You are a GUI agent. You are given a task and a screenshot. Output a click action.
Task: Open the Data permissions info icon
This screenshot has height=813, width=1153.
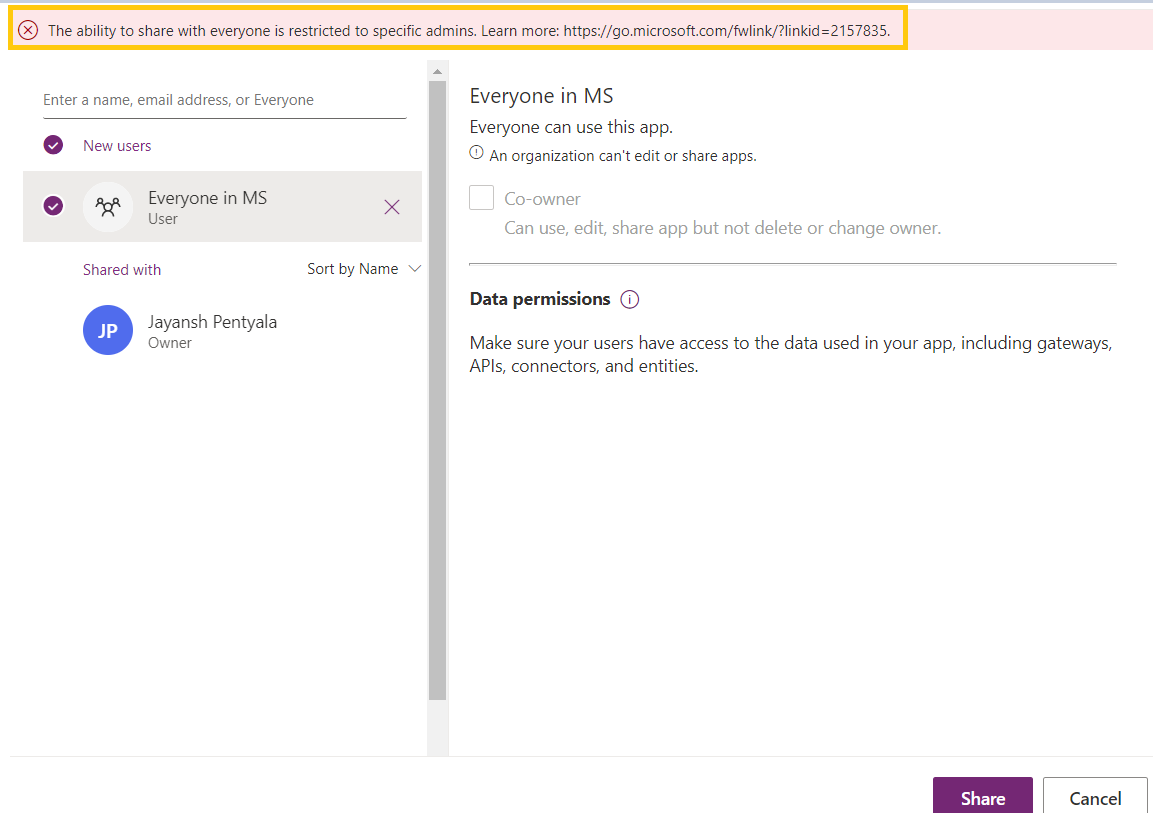[630, 299]
